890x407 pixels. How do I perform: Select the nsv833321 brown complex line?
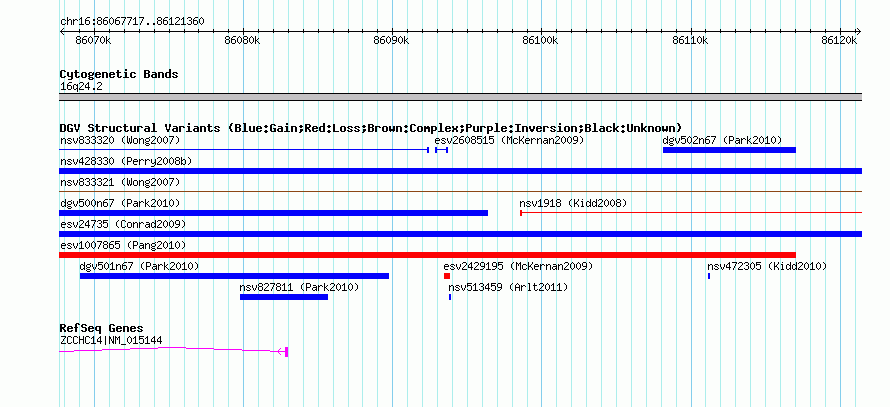coord(460,192)
